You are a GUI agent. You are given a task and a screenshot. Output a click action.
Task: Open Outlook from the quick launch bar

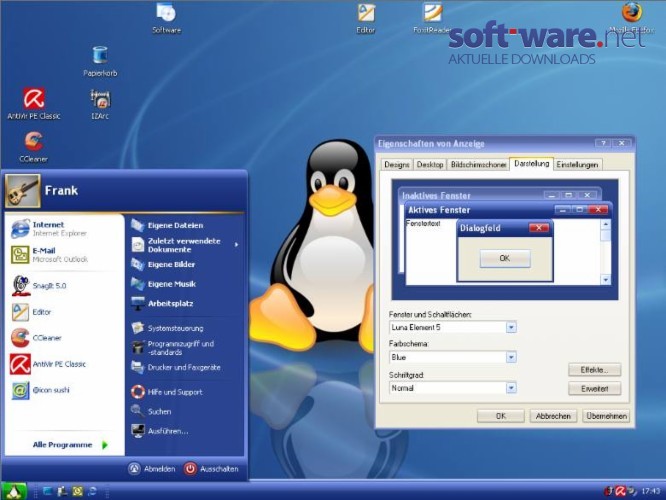pos(77,492)
